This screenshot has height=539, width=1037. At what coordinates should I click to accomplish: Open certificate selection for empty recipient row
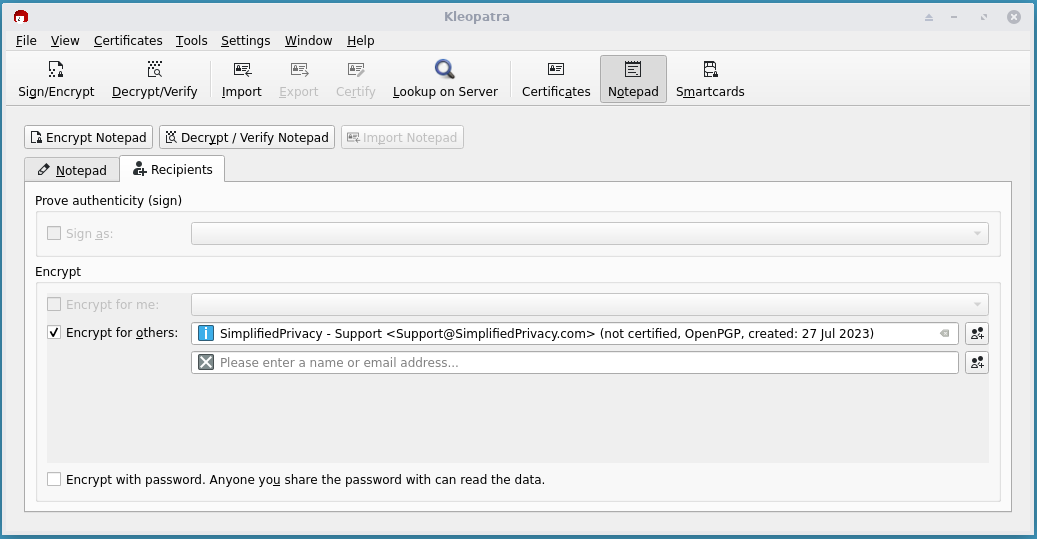pyautogui.click(x=977, y=362)
